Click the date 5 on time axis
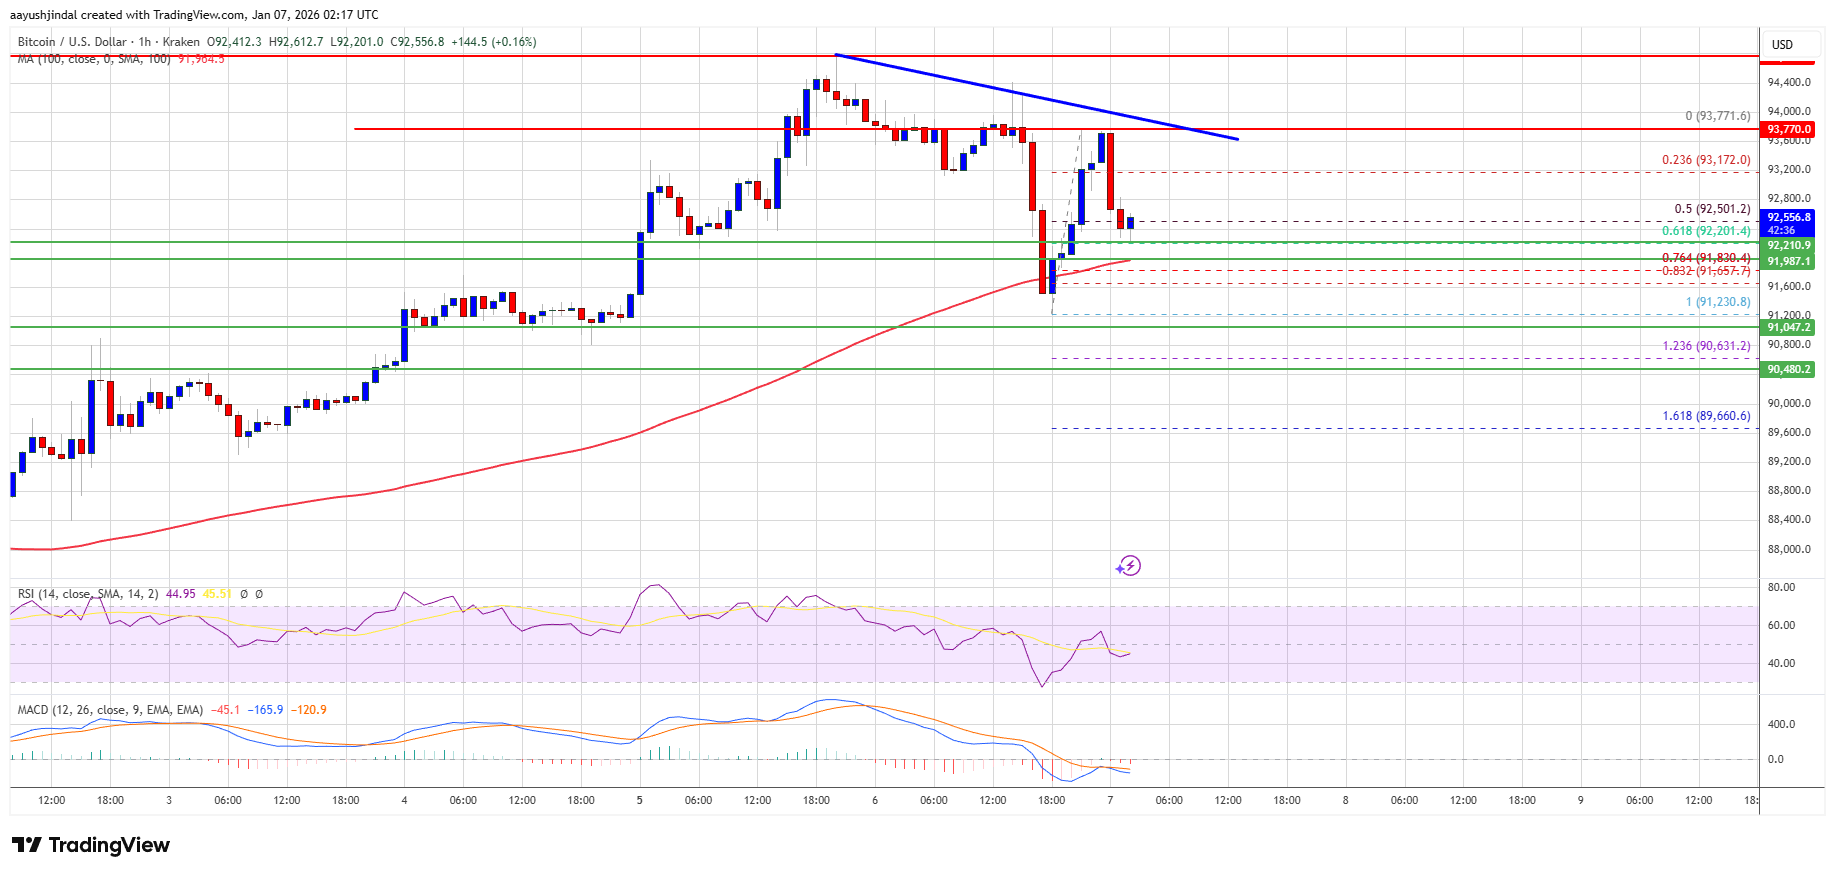Screen dimensions: 1835x875 tap(640, 800)
